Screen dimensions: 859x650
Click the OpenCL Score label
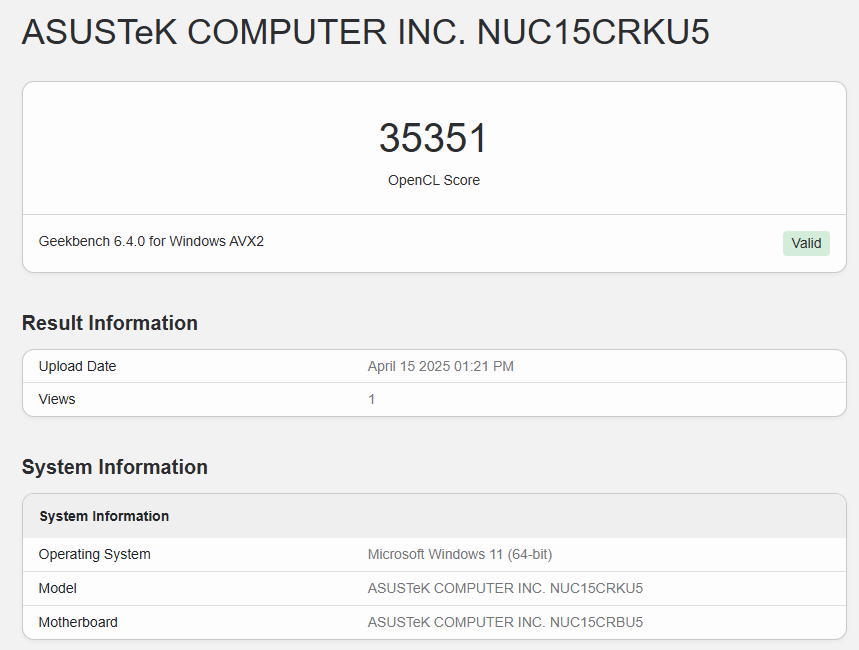433,181
